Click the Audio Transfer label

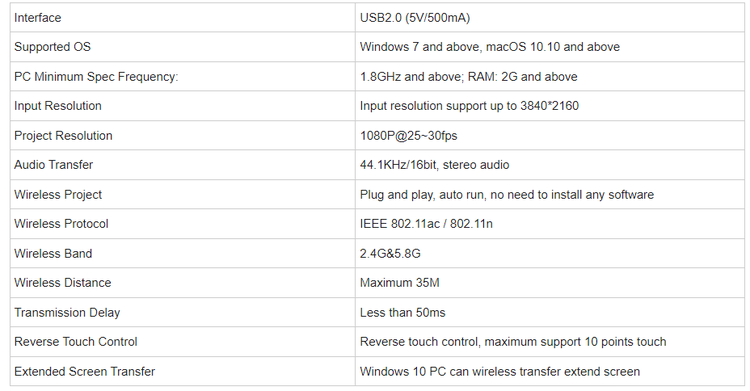pos(54,165)
